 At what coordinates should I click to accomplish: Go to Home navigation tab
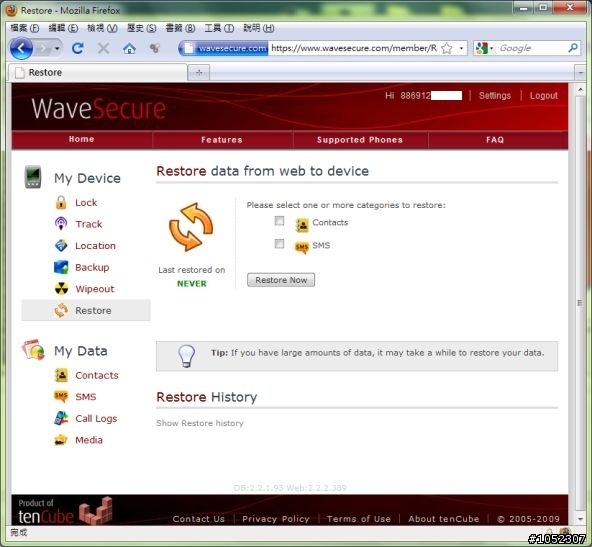click(x=82, y=139)
